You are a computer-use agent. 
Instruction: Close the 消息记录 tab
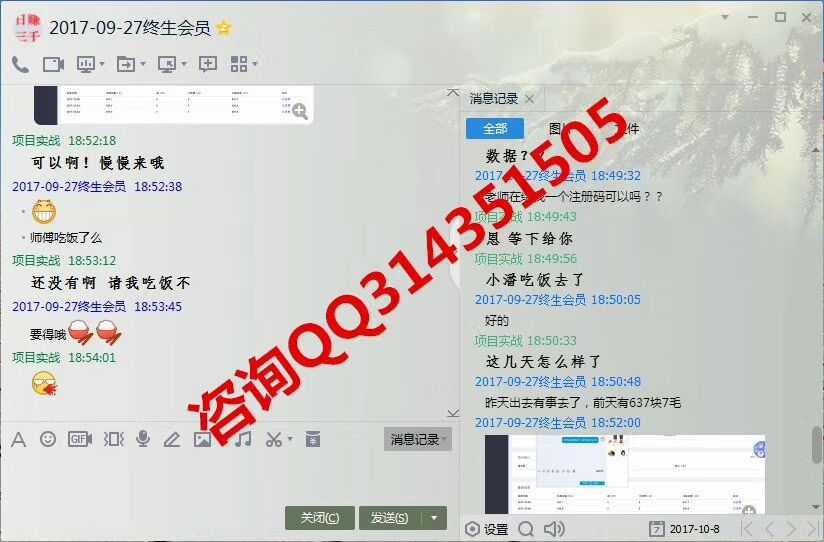click(x=530, y=98)
